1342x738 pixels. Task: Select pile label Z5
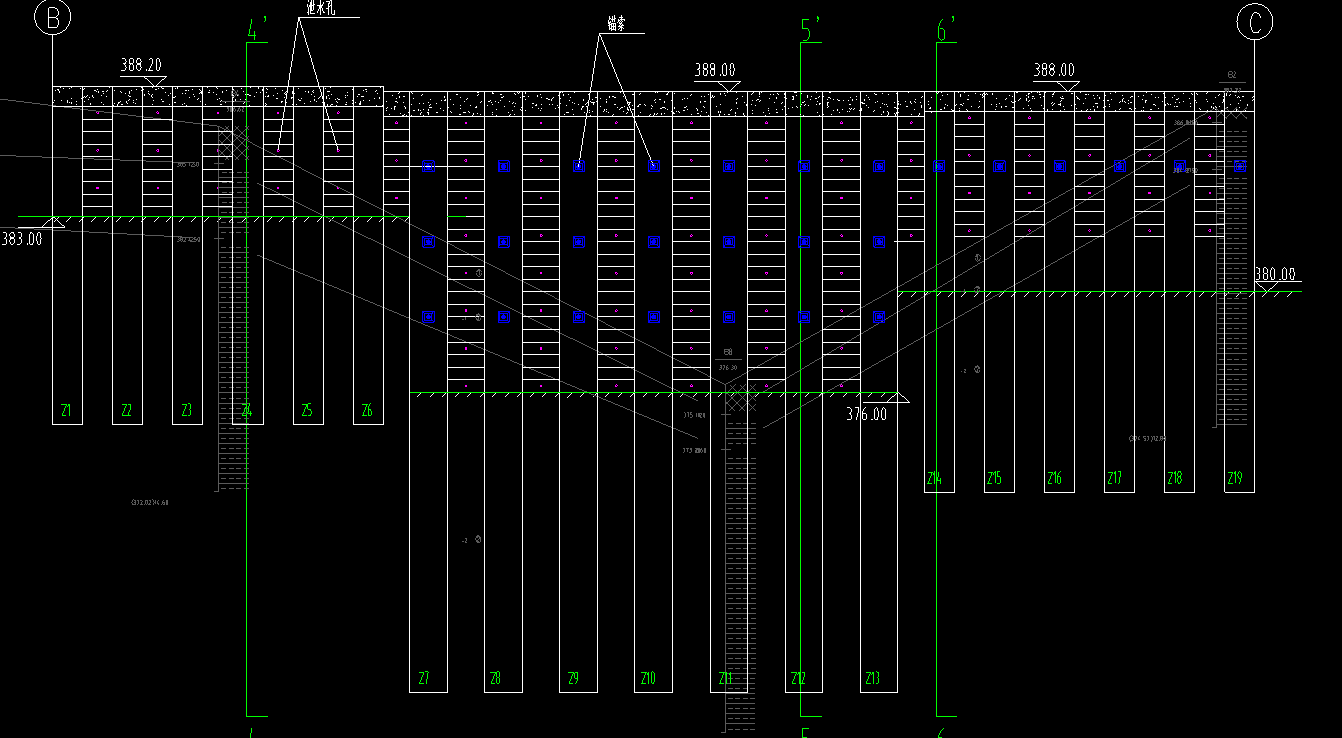(x=306, y=410)
